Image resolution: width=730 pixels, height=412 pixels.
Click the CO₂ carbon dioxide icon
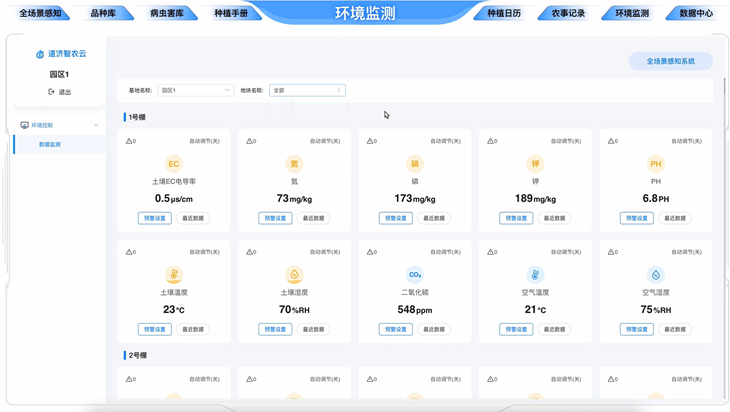tap(415, 275)
